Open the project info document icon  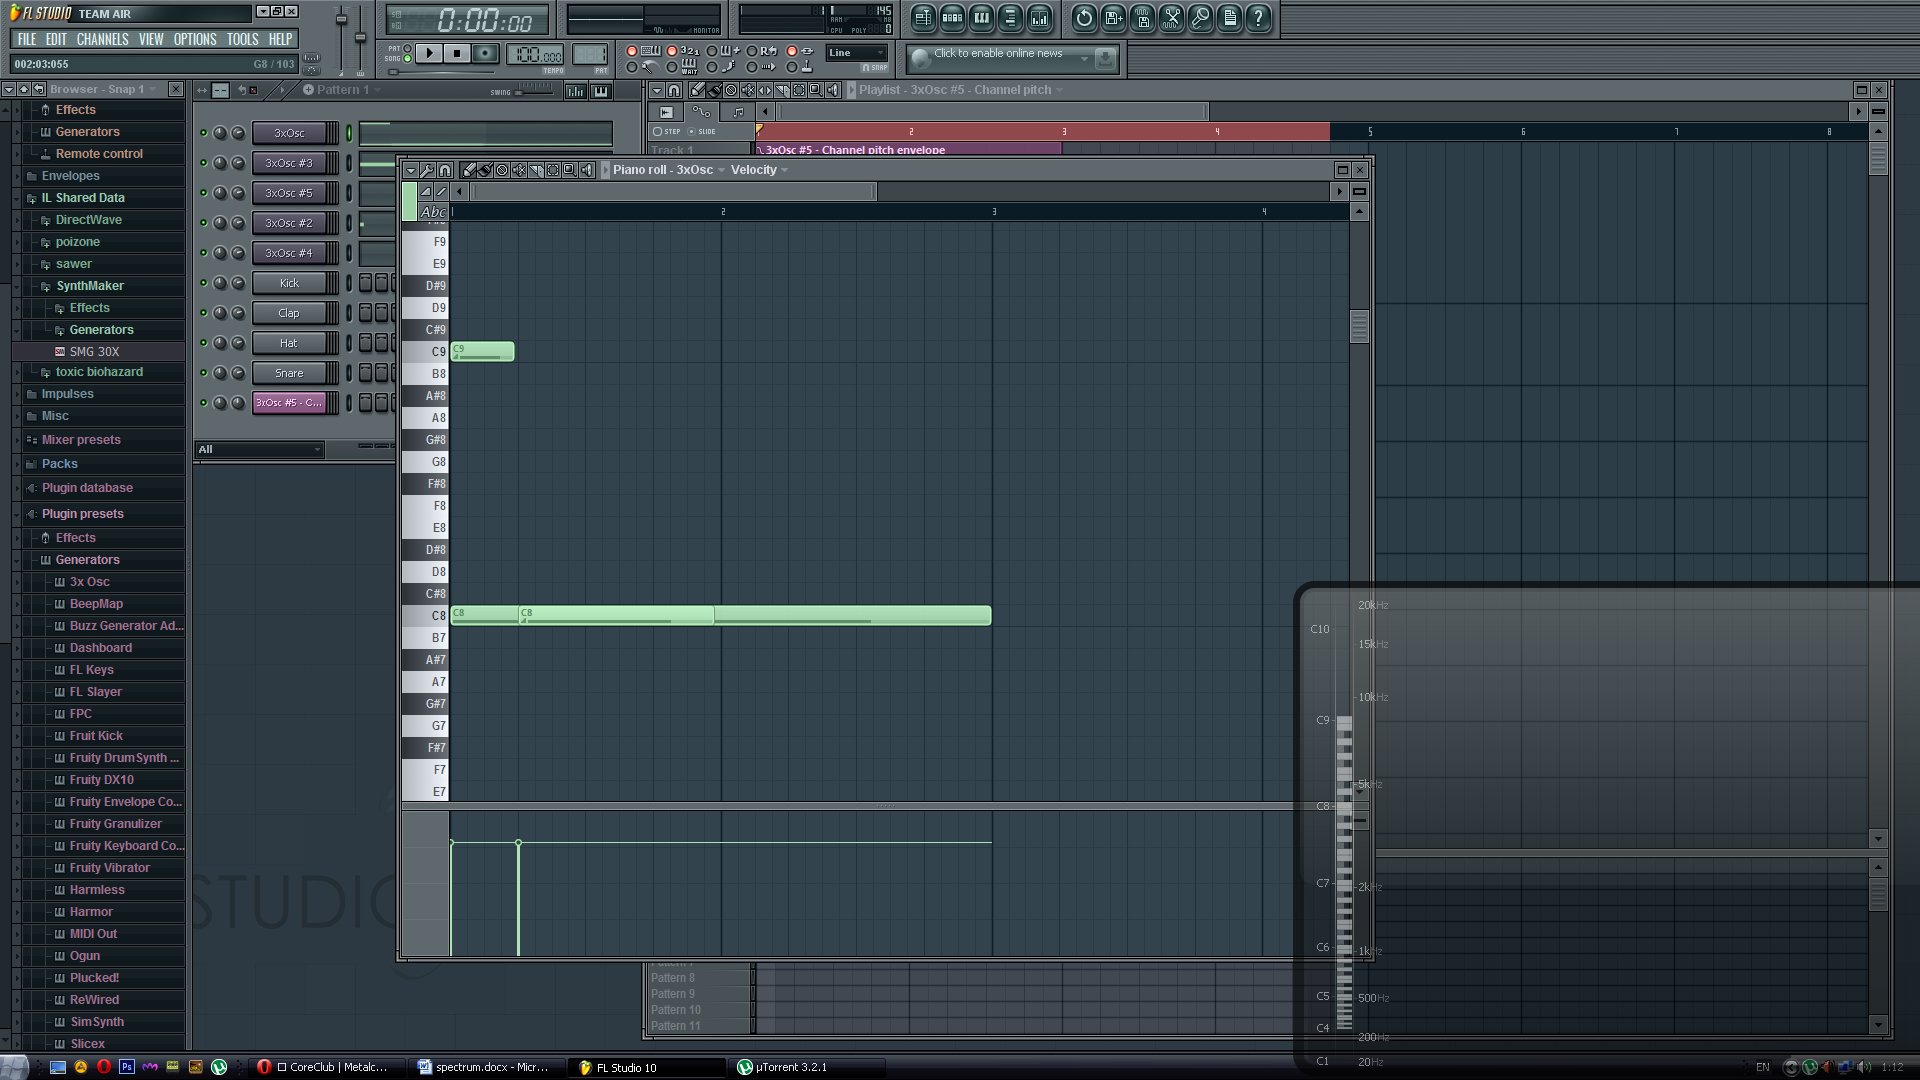tap(1230, 17)
